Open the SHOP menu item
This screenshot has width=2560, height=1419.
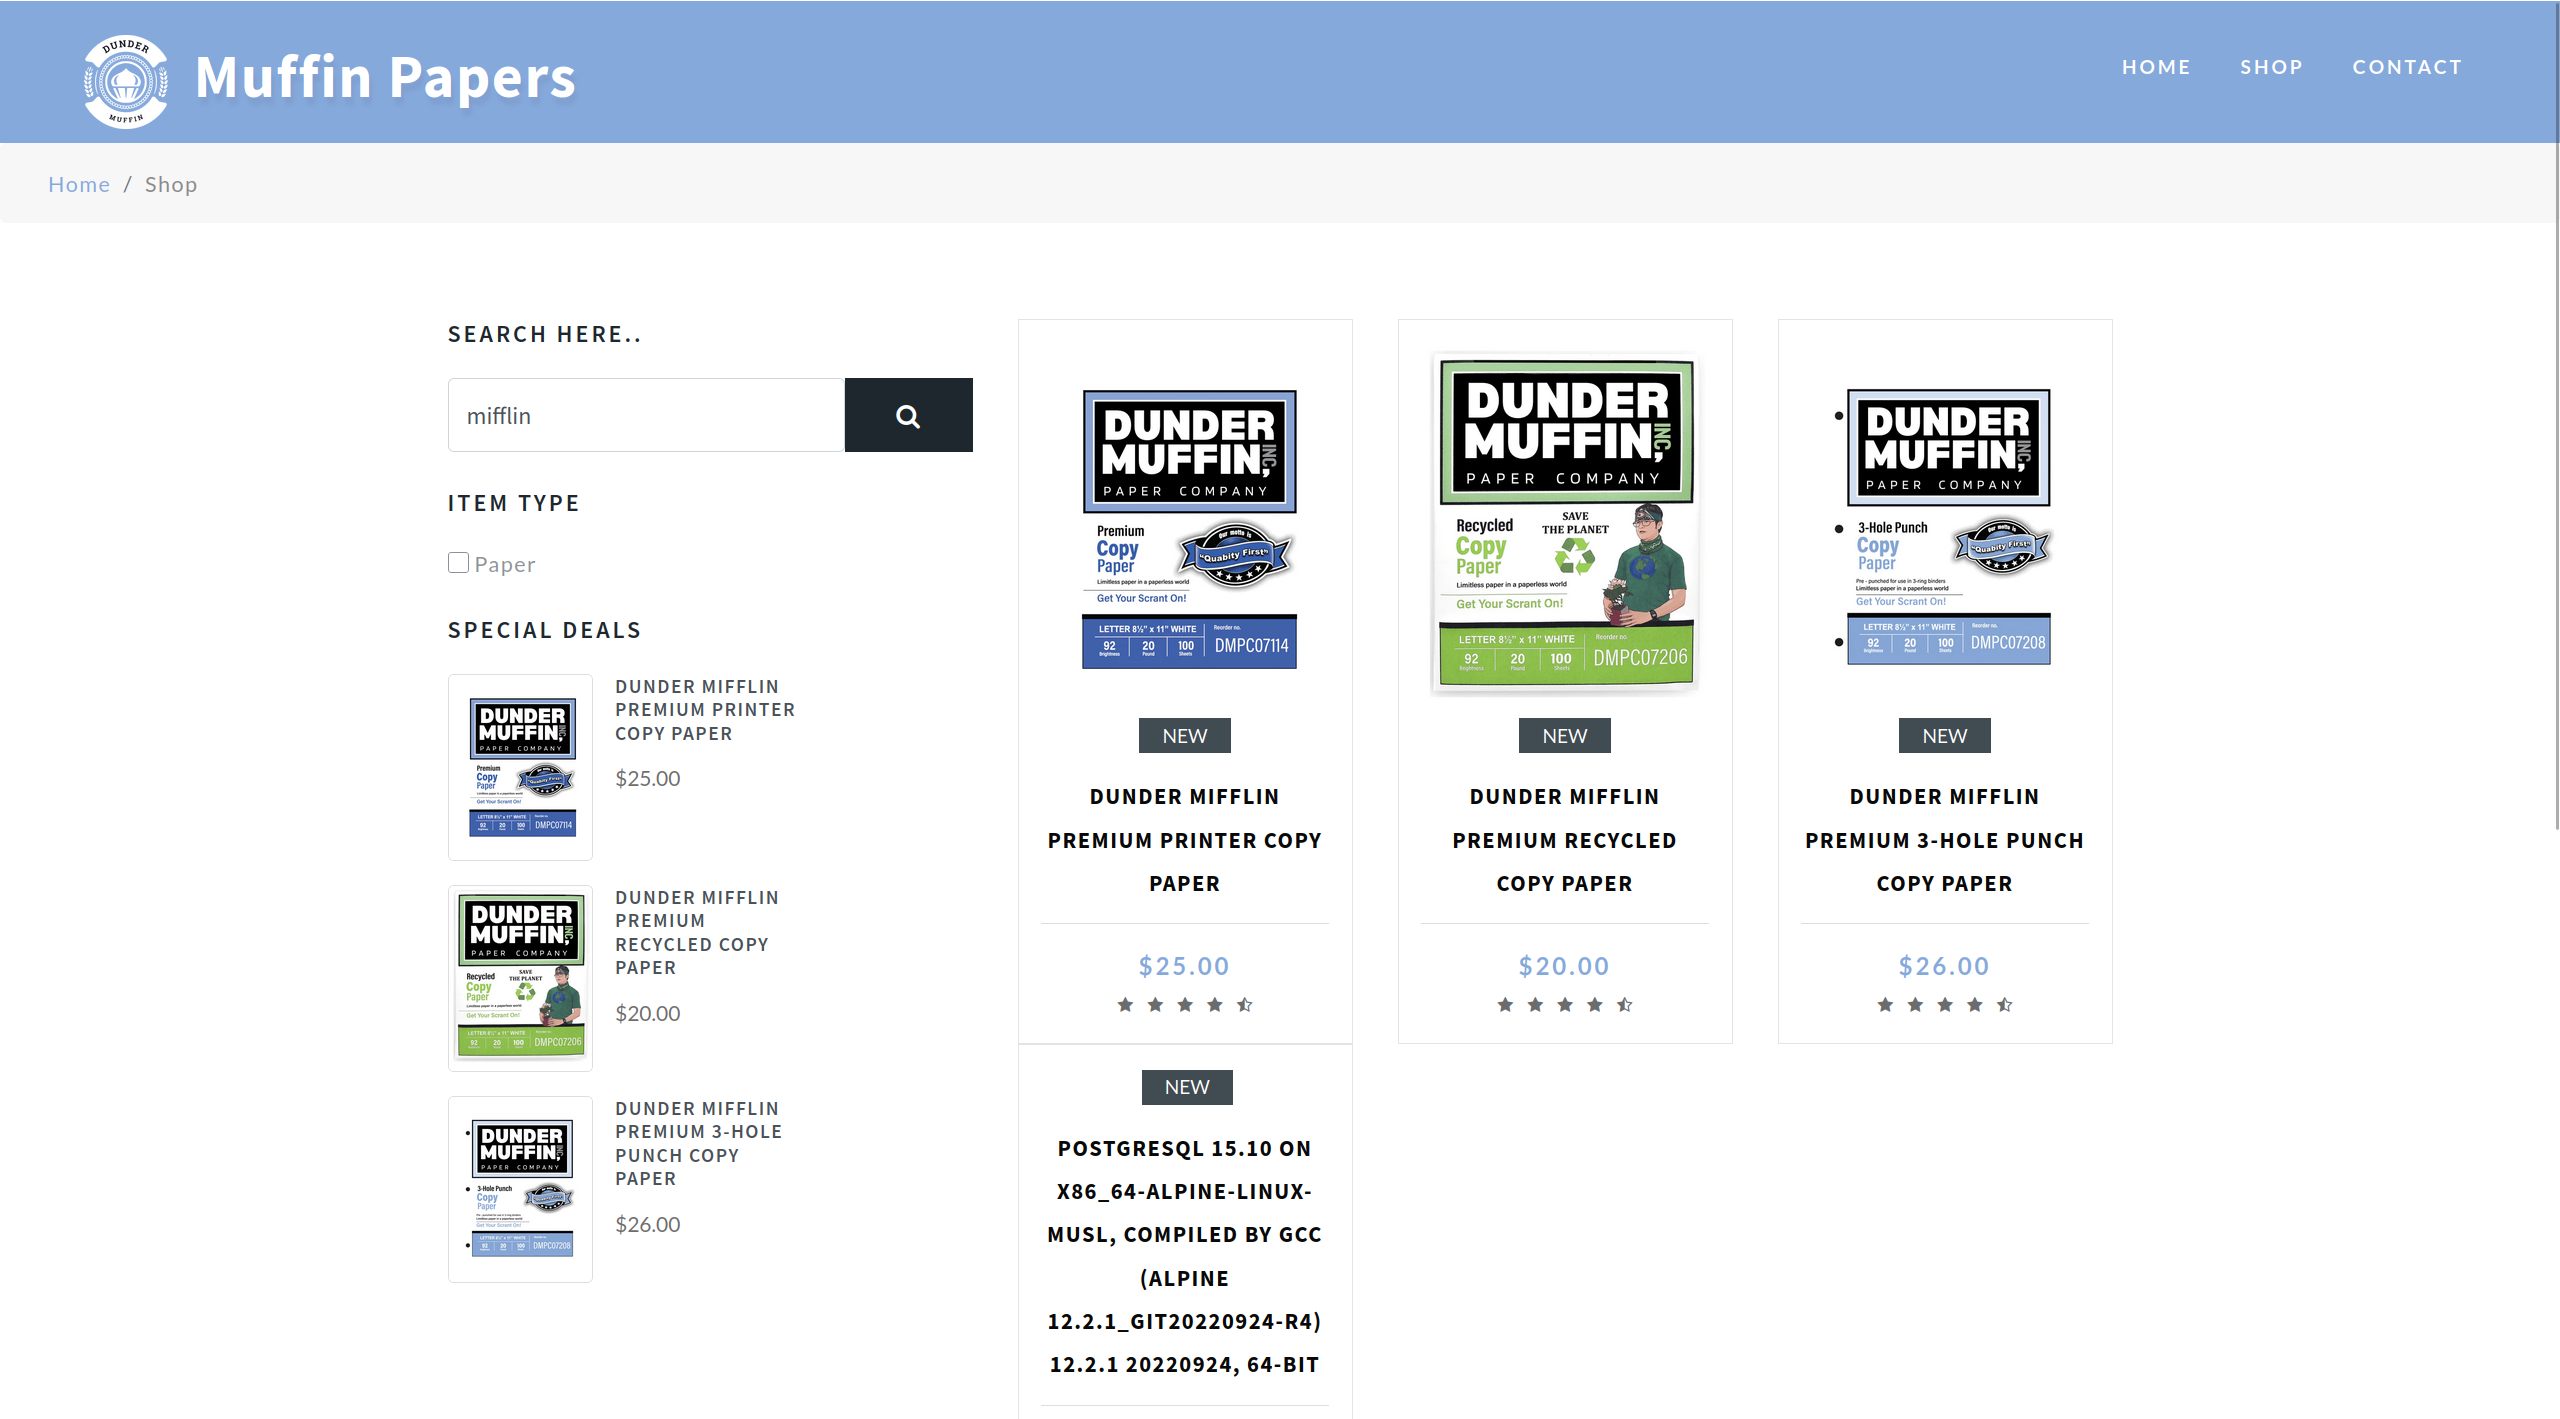click(x=2271, y=67)
